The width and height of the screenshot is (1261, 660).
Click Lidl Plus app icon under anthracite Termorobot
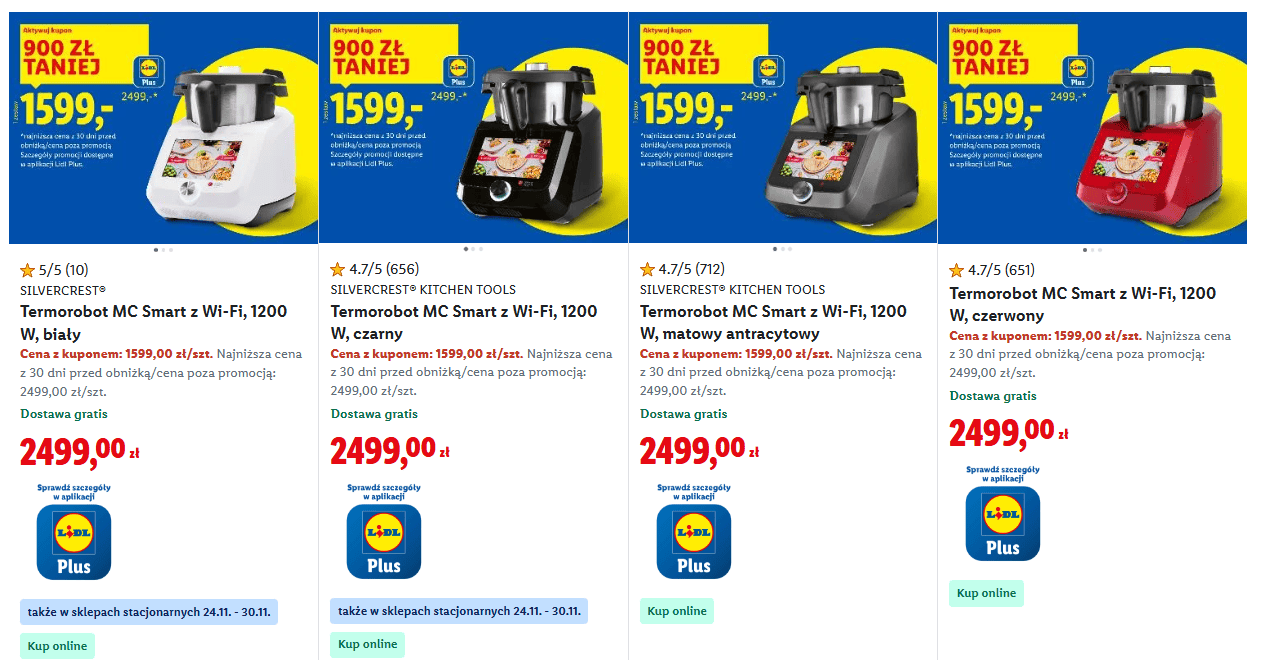point(694,541)
